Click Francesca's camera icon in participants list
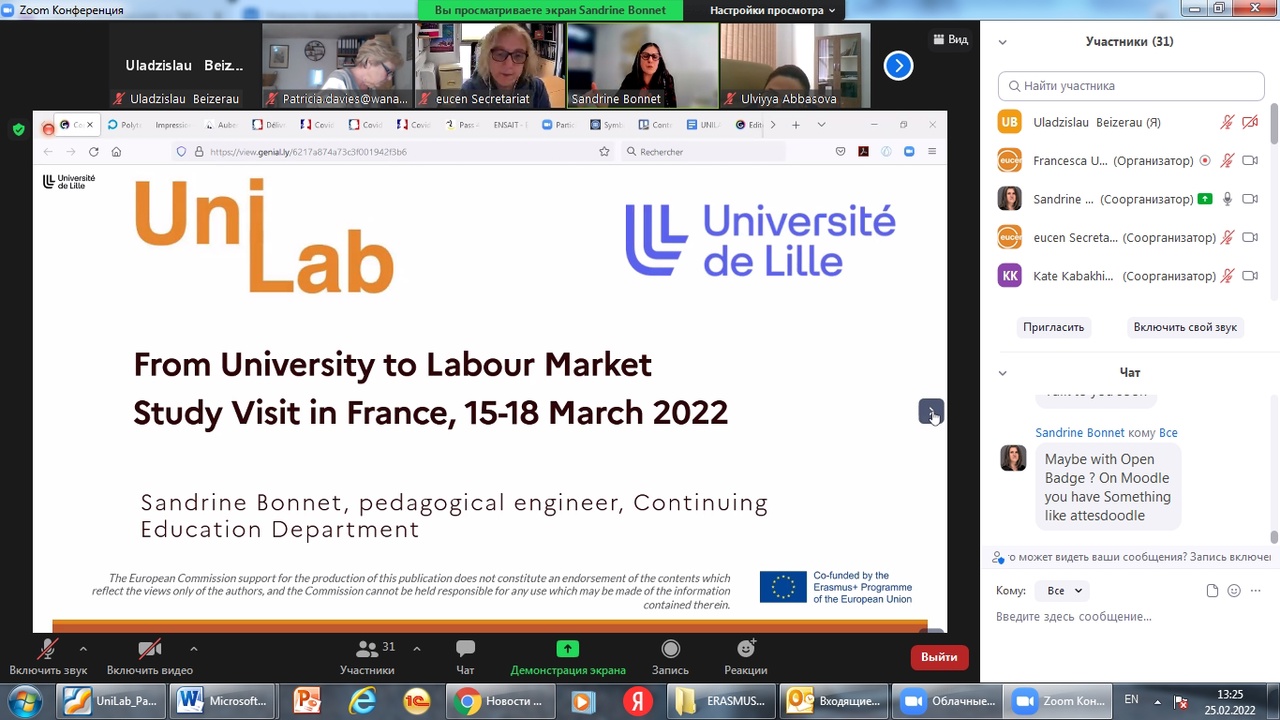The width and height of the screenshot is (1280, 720). [x=1250, y=160]
